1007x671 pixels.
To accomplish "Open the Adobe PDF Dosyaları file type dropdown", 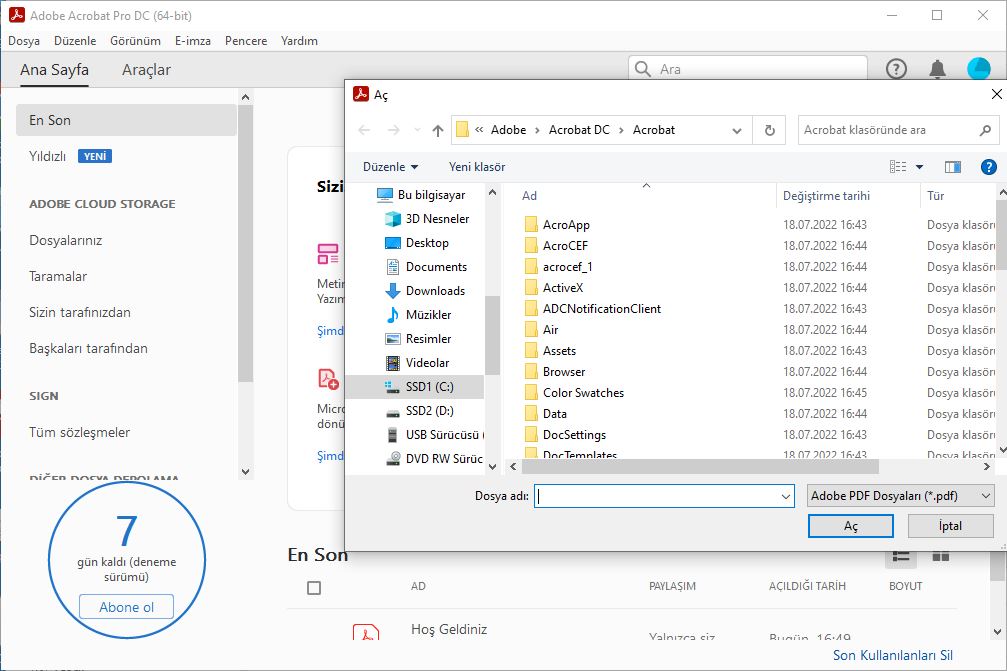I will 900,496.
